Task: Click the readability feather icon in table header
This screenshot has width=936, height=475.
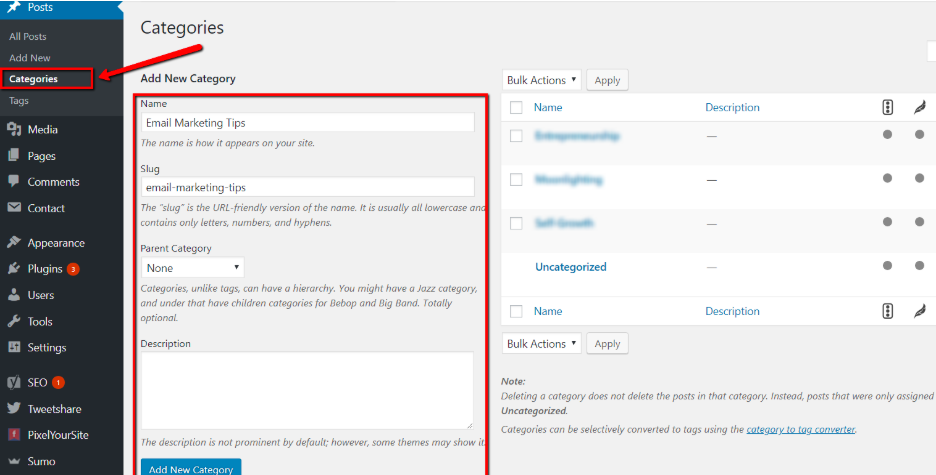Action: (919, 107)
